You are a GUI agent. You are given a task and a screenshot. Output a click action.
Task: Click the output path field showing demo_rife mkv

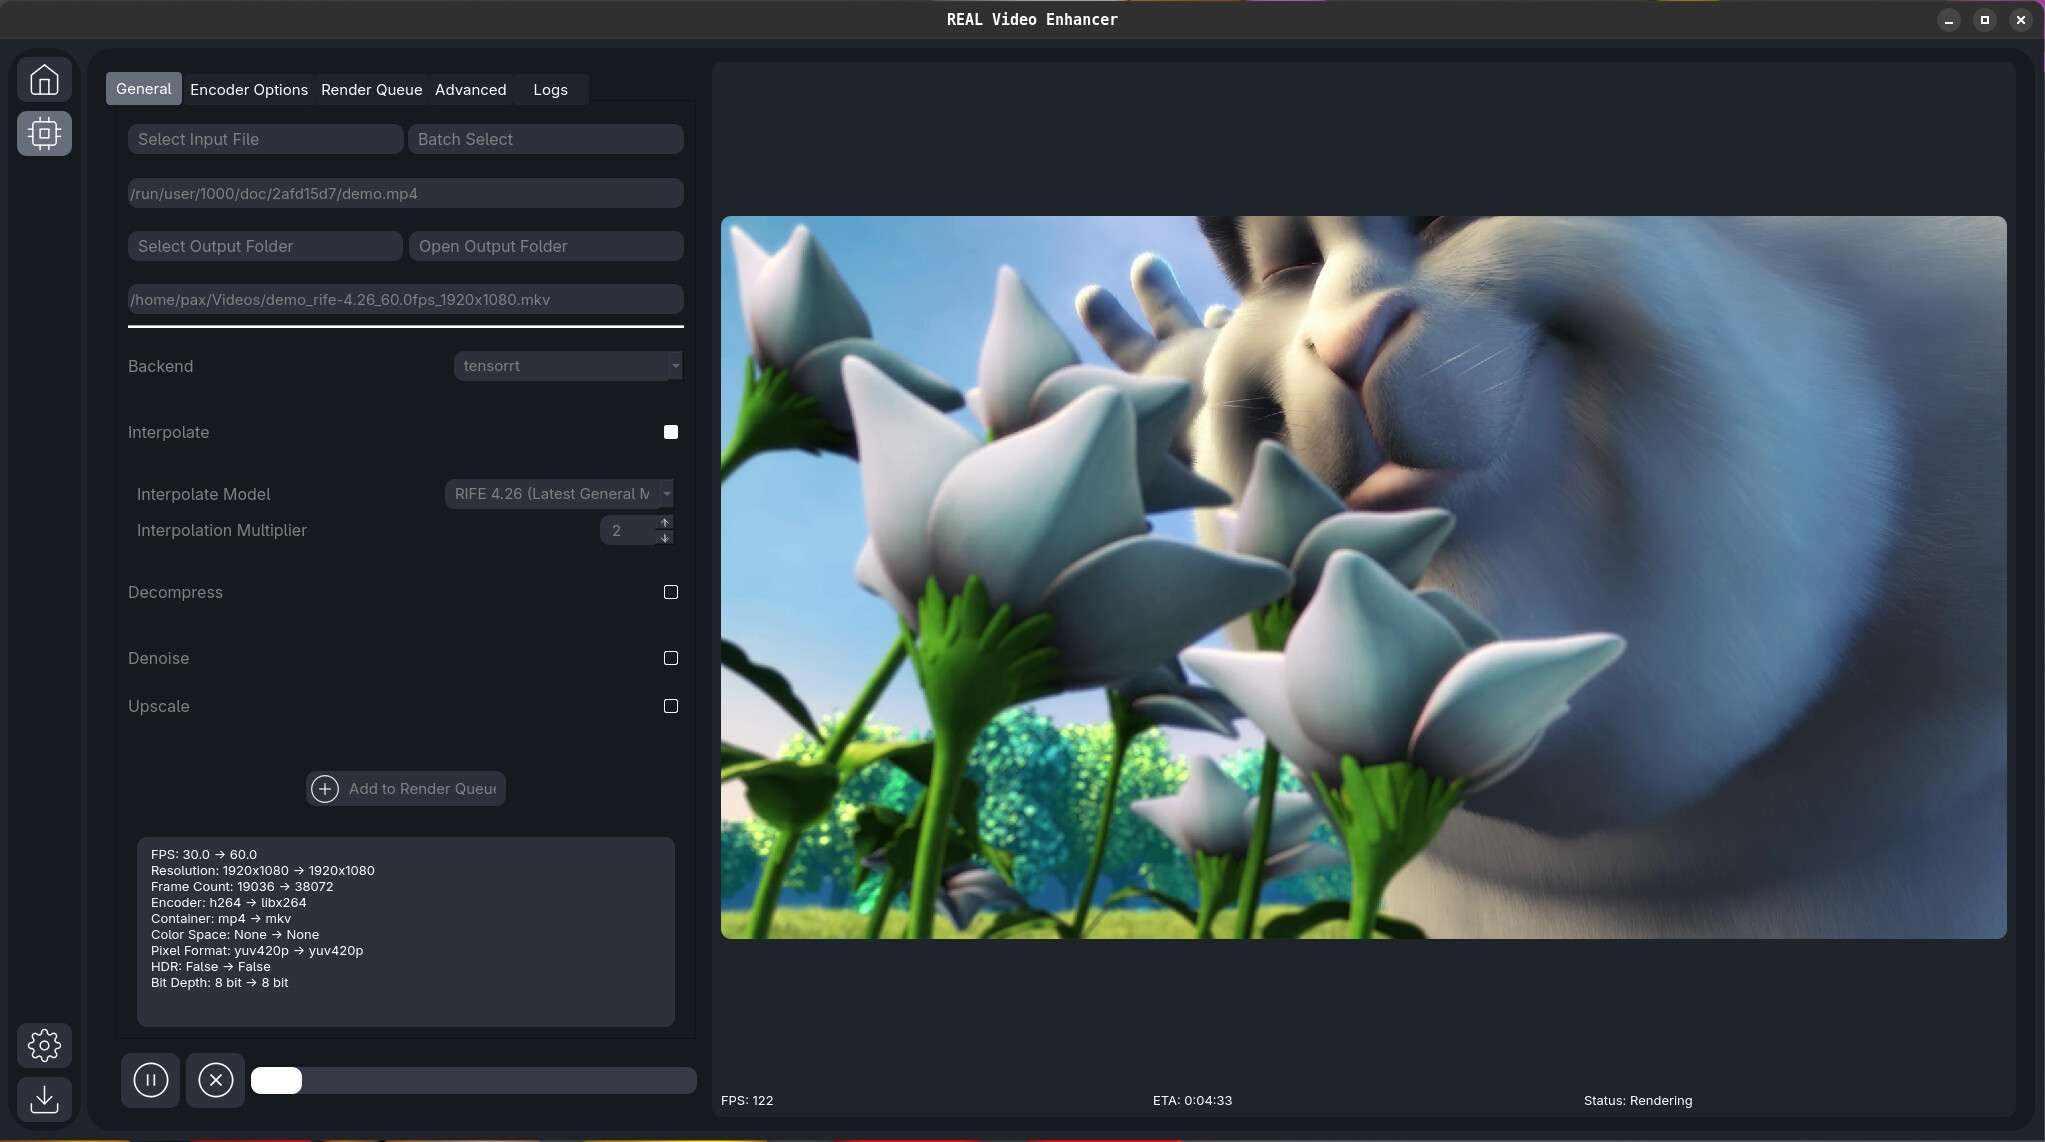[405, 298]
